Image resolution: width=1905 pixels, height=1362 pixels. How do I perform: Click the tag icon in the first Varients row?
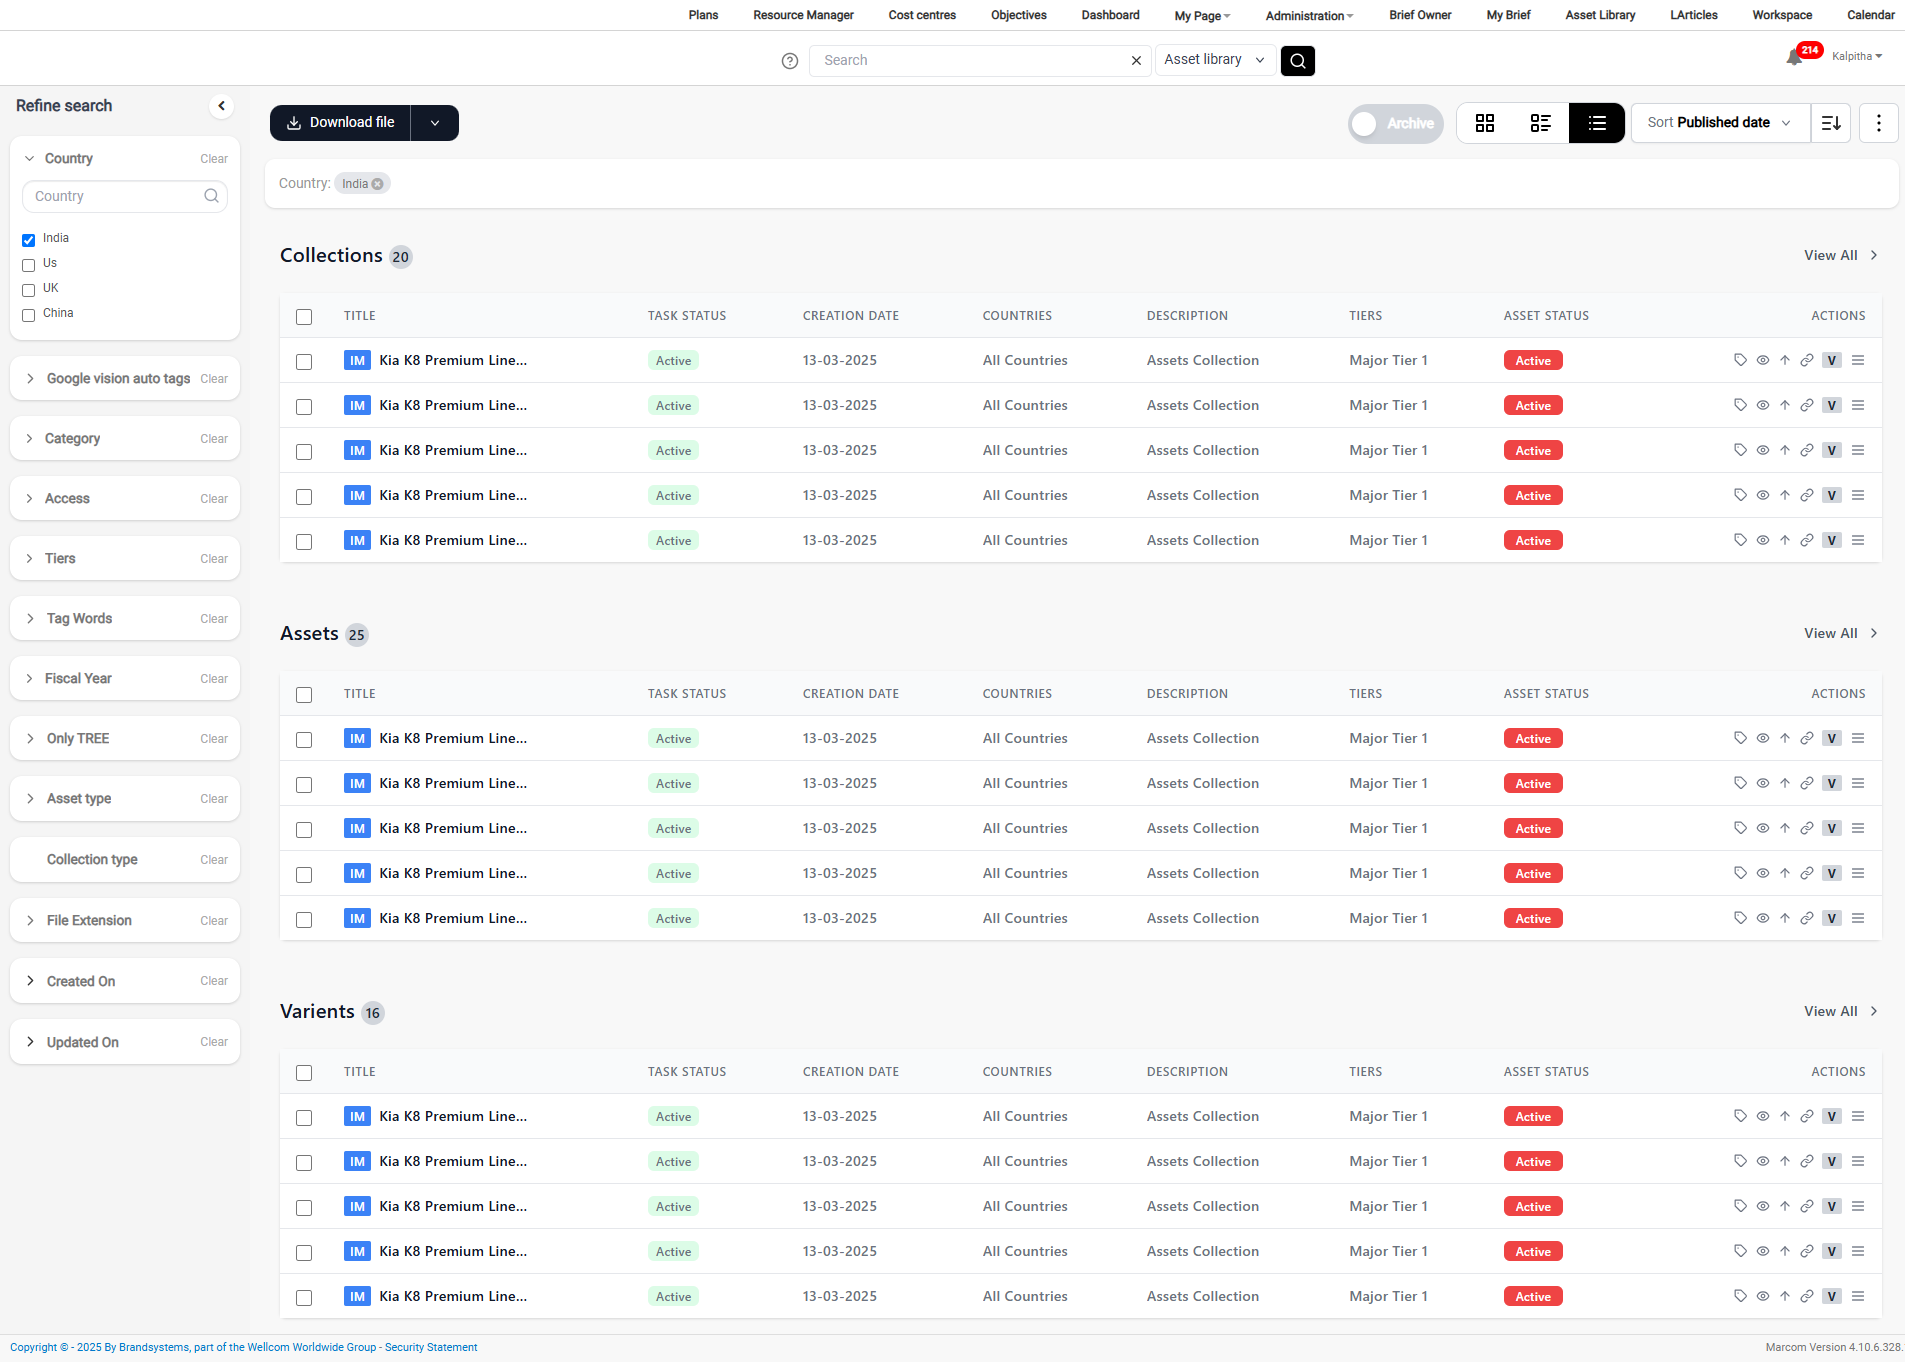1740,1116
